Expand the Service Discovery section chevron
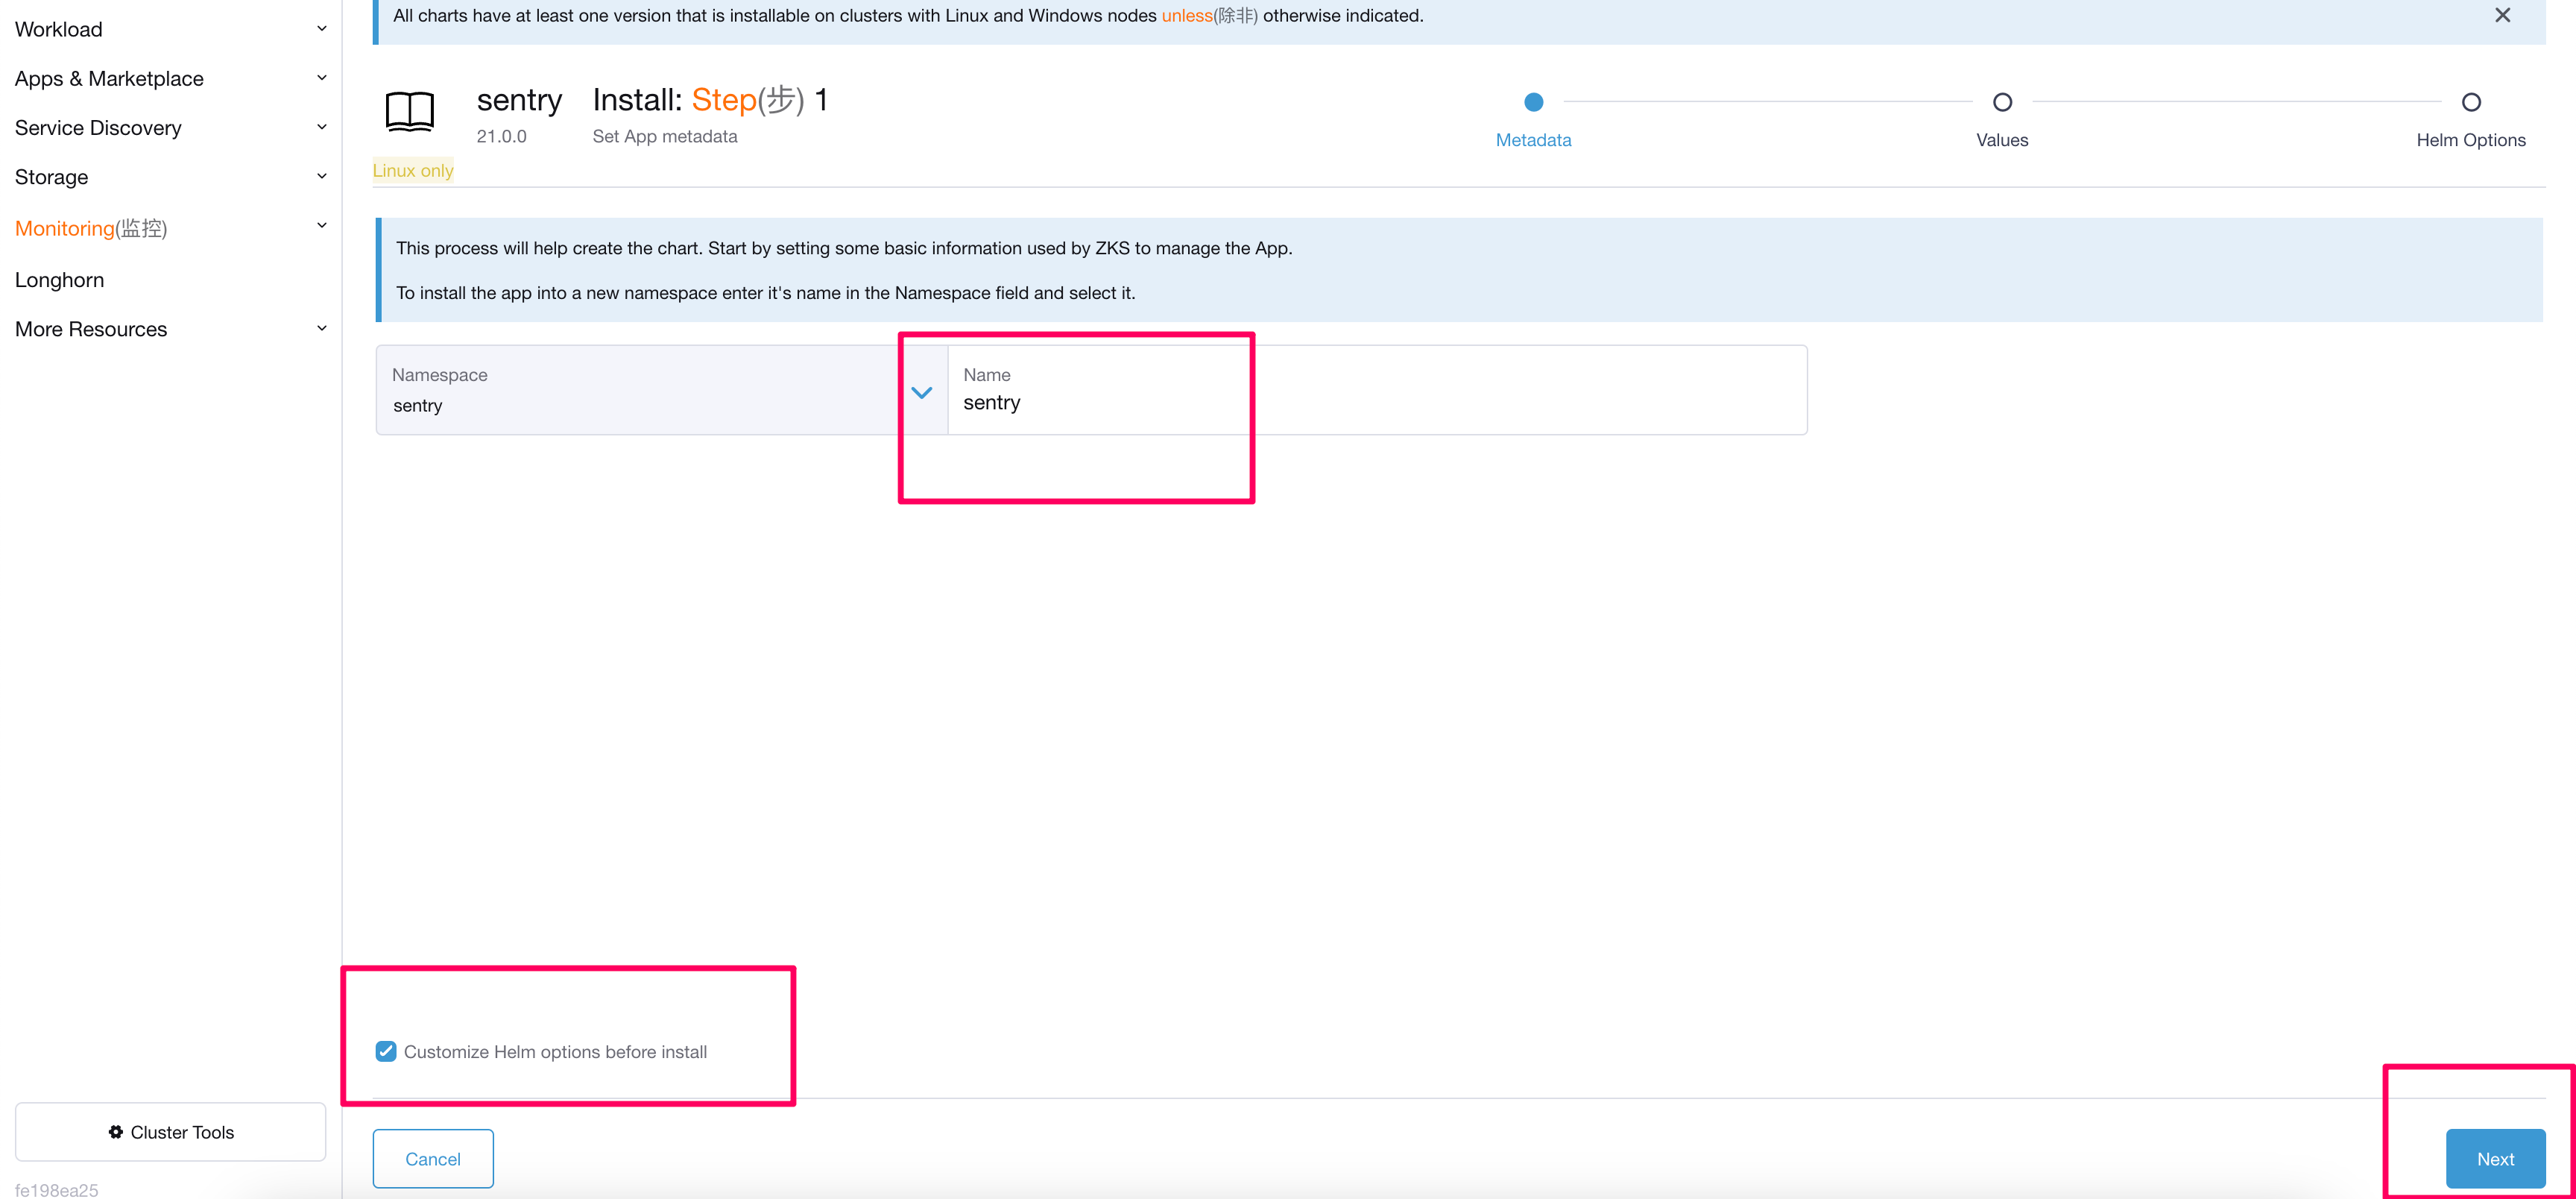Screen dimensions: 2576x1199 pyautogui.click(x=322, y=127)
